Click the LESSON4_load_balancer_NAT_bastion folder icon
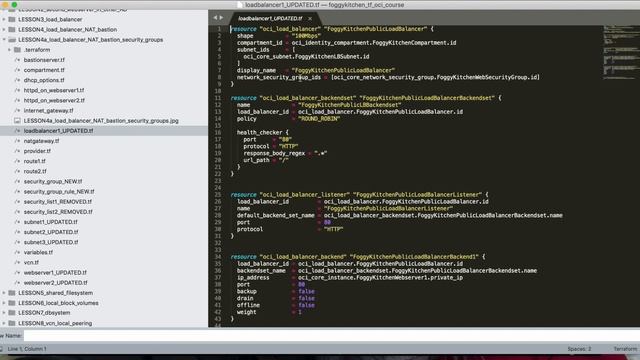Screen dimensions: 640x360 12,29
